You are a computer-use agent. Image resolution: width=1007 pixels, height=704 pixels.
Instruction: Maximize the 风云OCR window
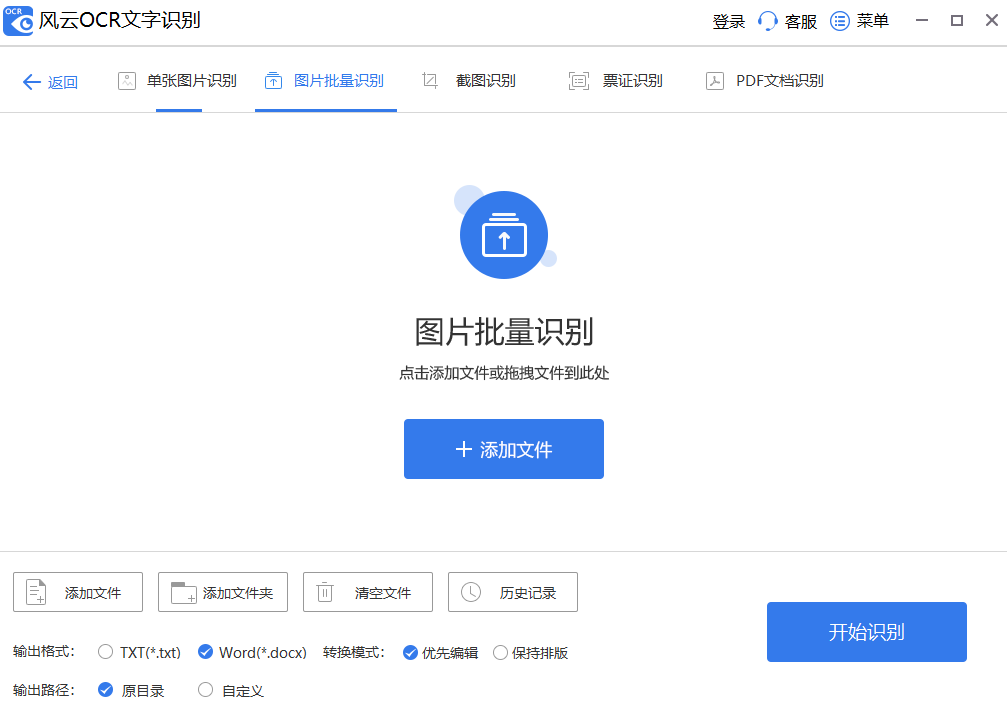pos(957,21)
